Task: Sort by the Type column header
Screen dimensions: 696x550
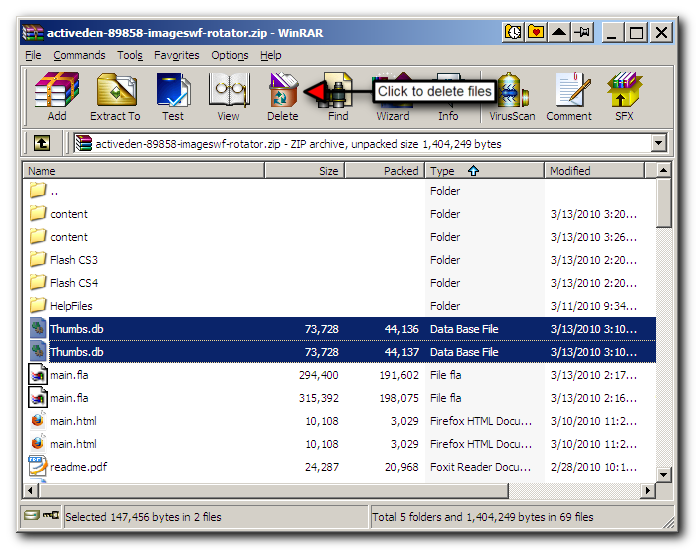Action: click(x=485, y=170)
